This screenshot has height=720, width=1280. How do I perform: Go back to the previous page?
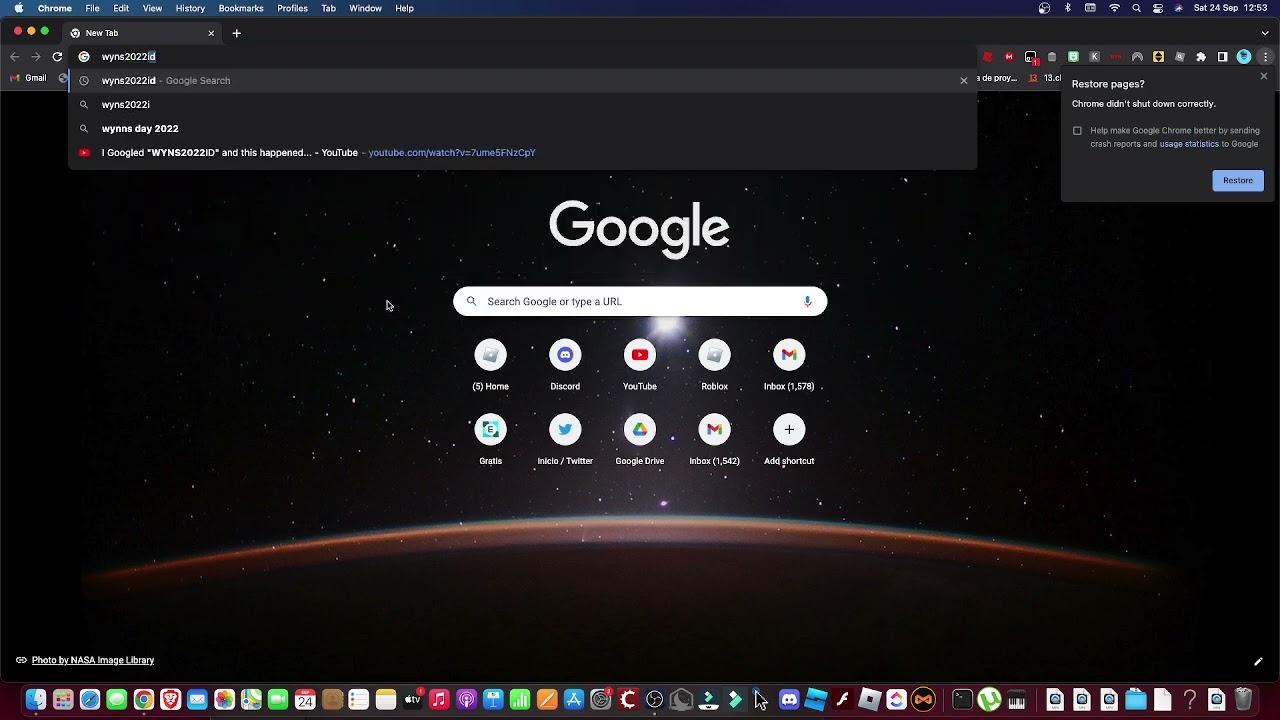14,57
